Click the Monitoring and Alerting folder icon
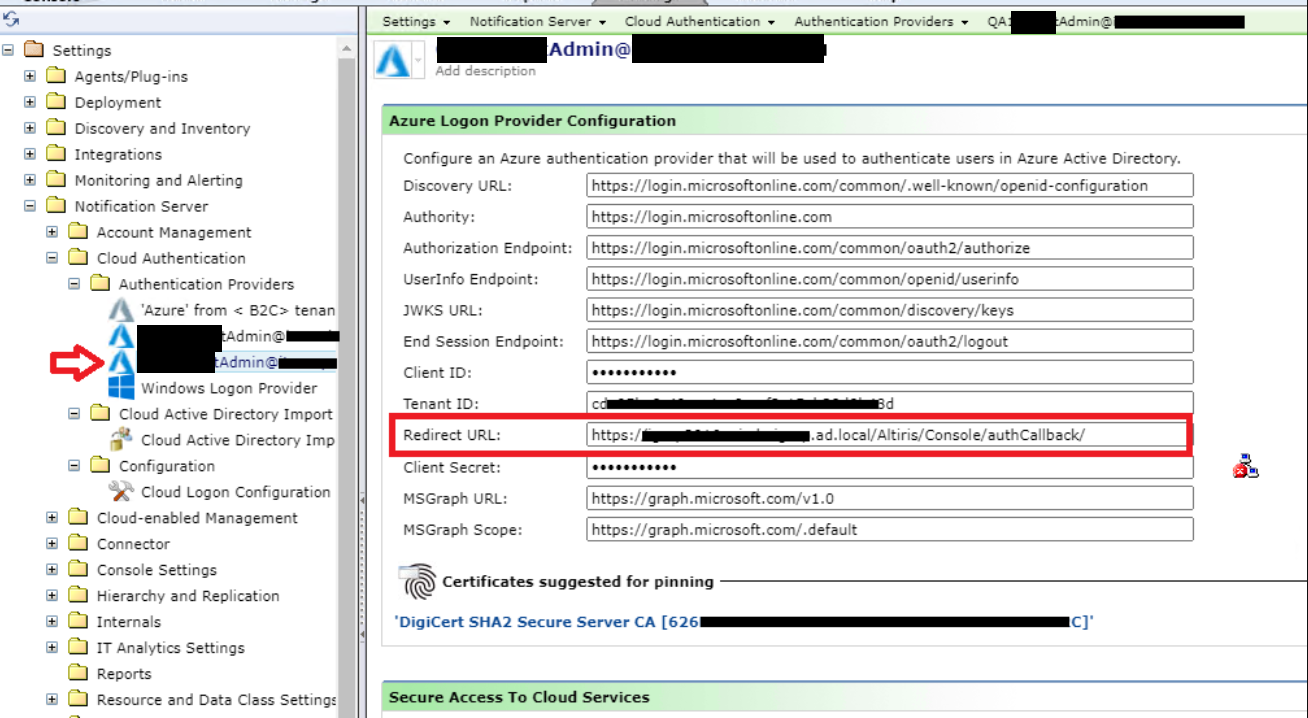1308x718 pixels. click(56, 180)
